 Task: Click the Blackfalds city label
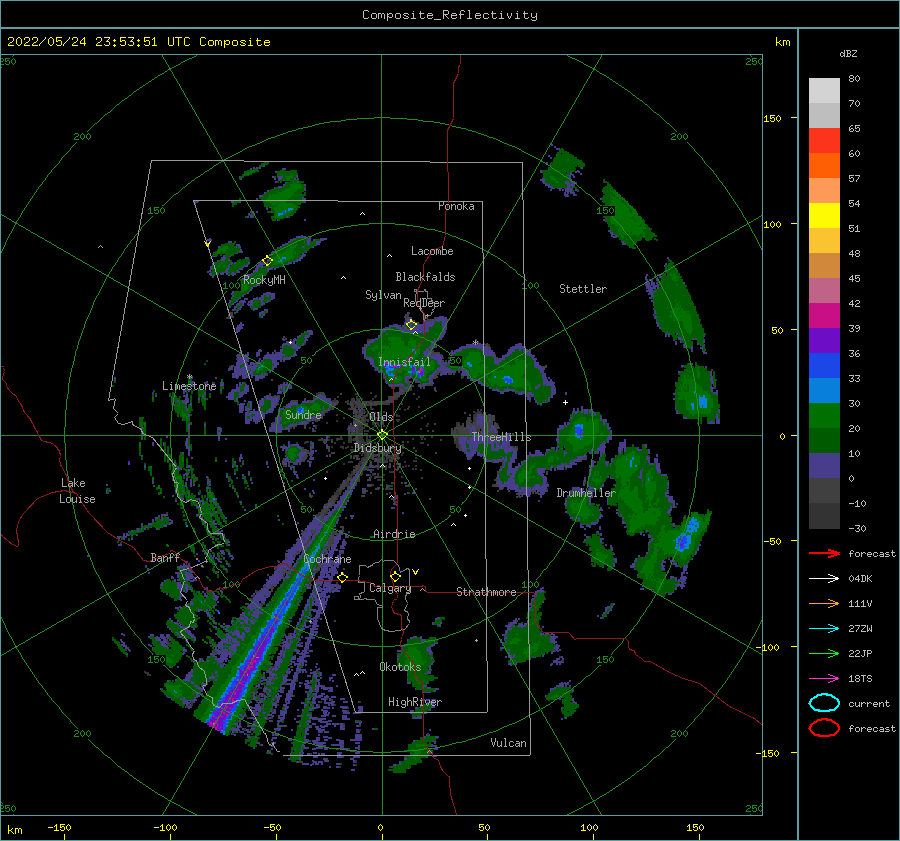[x=425, y=277]
